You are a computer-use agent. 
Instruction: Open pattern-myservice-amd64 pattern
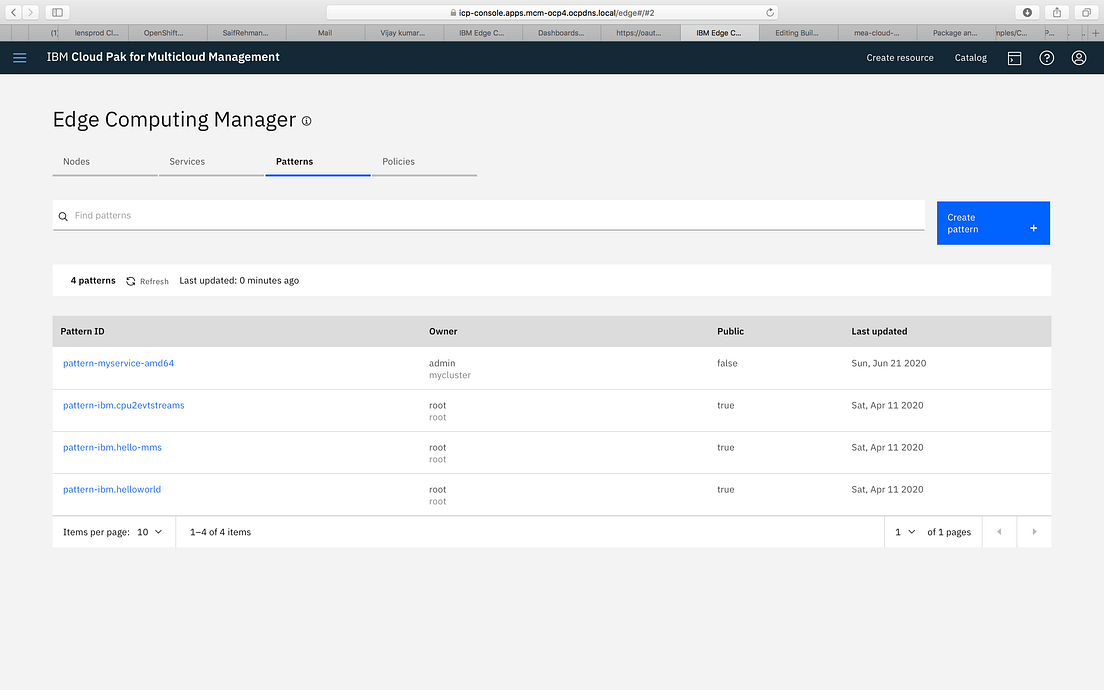click(118, 363)
